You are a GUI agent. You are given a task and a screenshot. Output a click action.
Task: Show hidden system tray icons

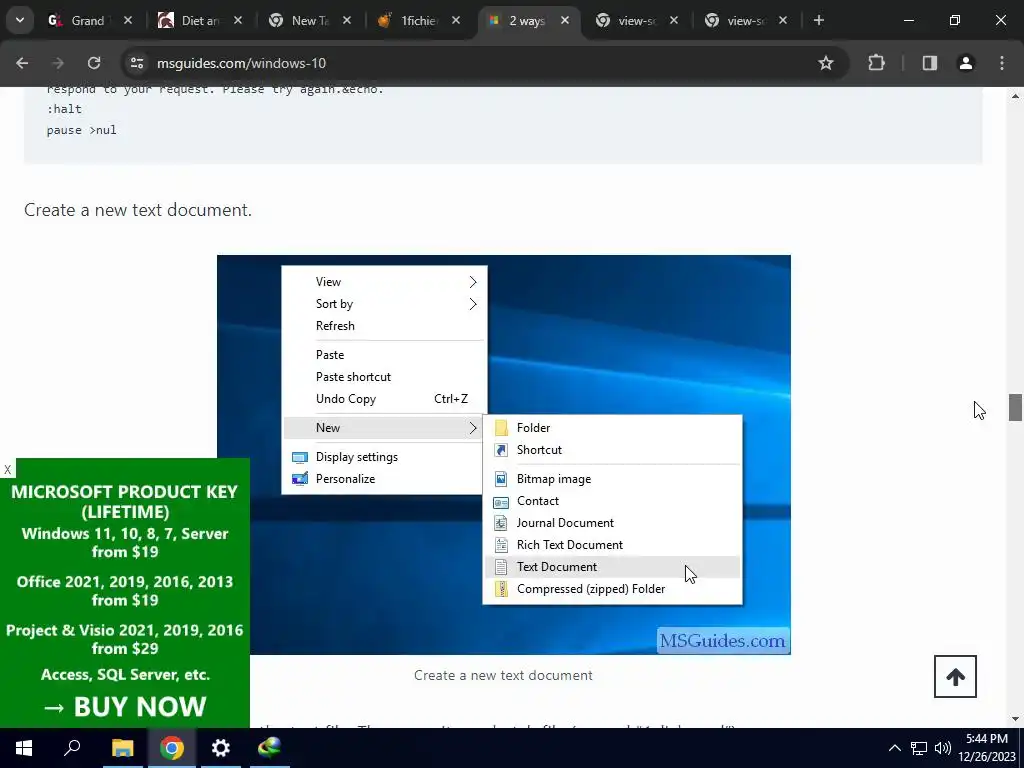click(x=895, y=748)
